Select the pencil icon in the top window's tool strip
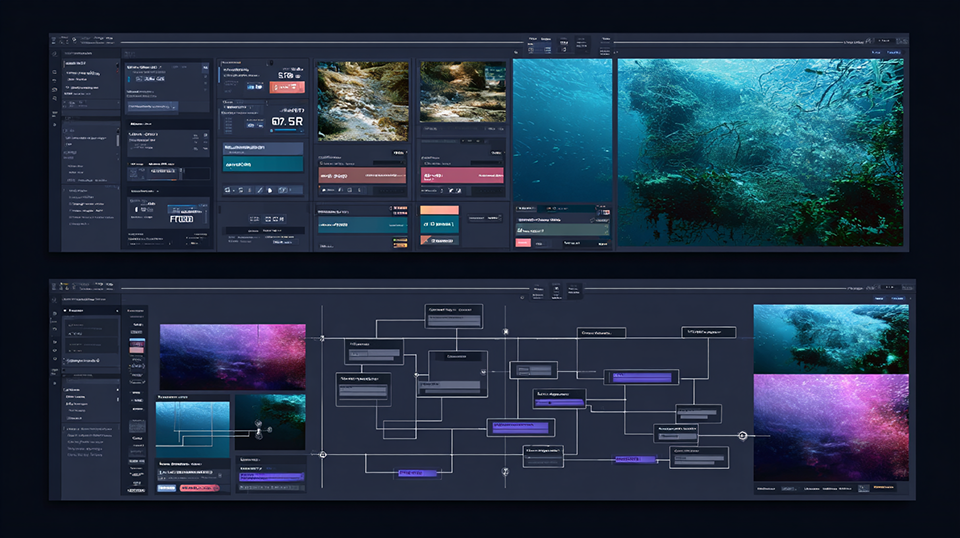This screenshot has height=538, width=960. 260,190
